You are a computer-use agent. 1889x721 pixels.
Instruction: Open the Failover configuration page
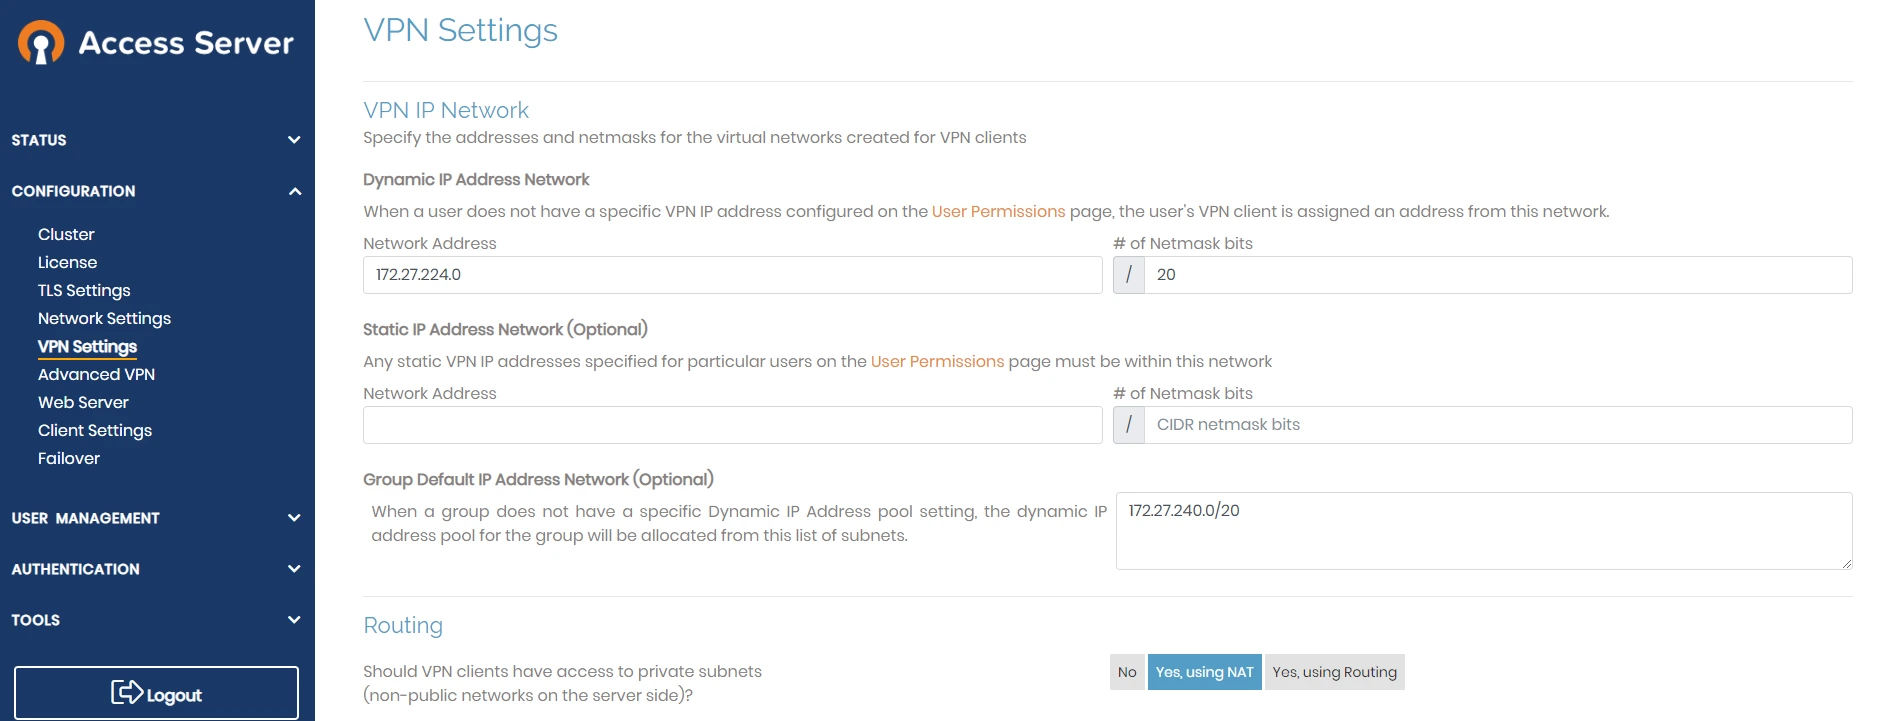68,458
